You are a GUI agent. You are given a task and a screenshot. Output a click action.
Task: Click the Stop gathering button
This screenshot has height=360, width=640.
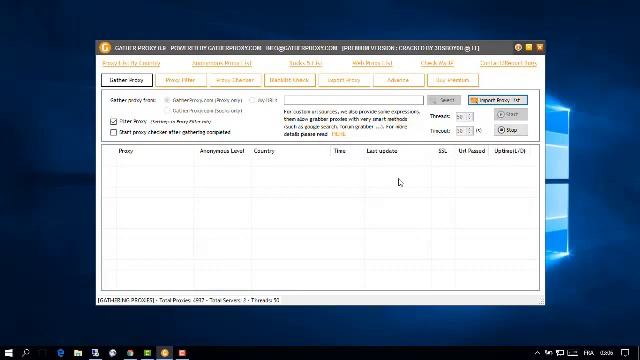point(511,130)
